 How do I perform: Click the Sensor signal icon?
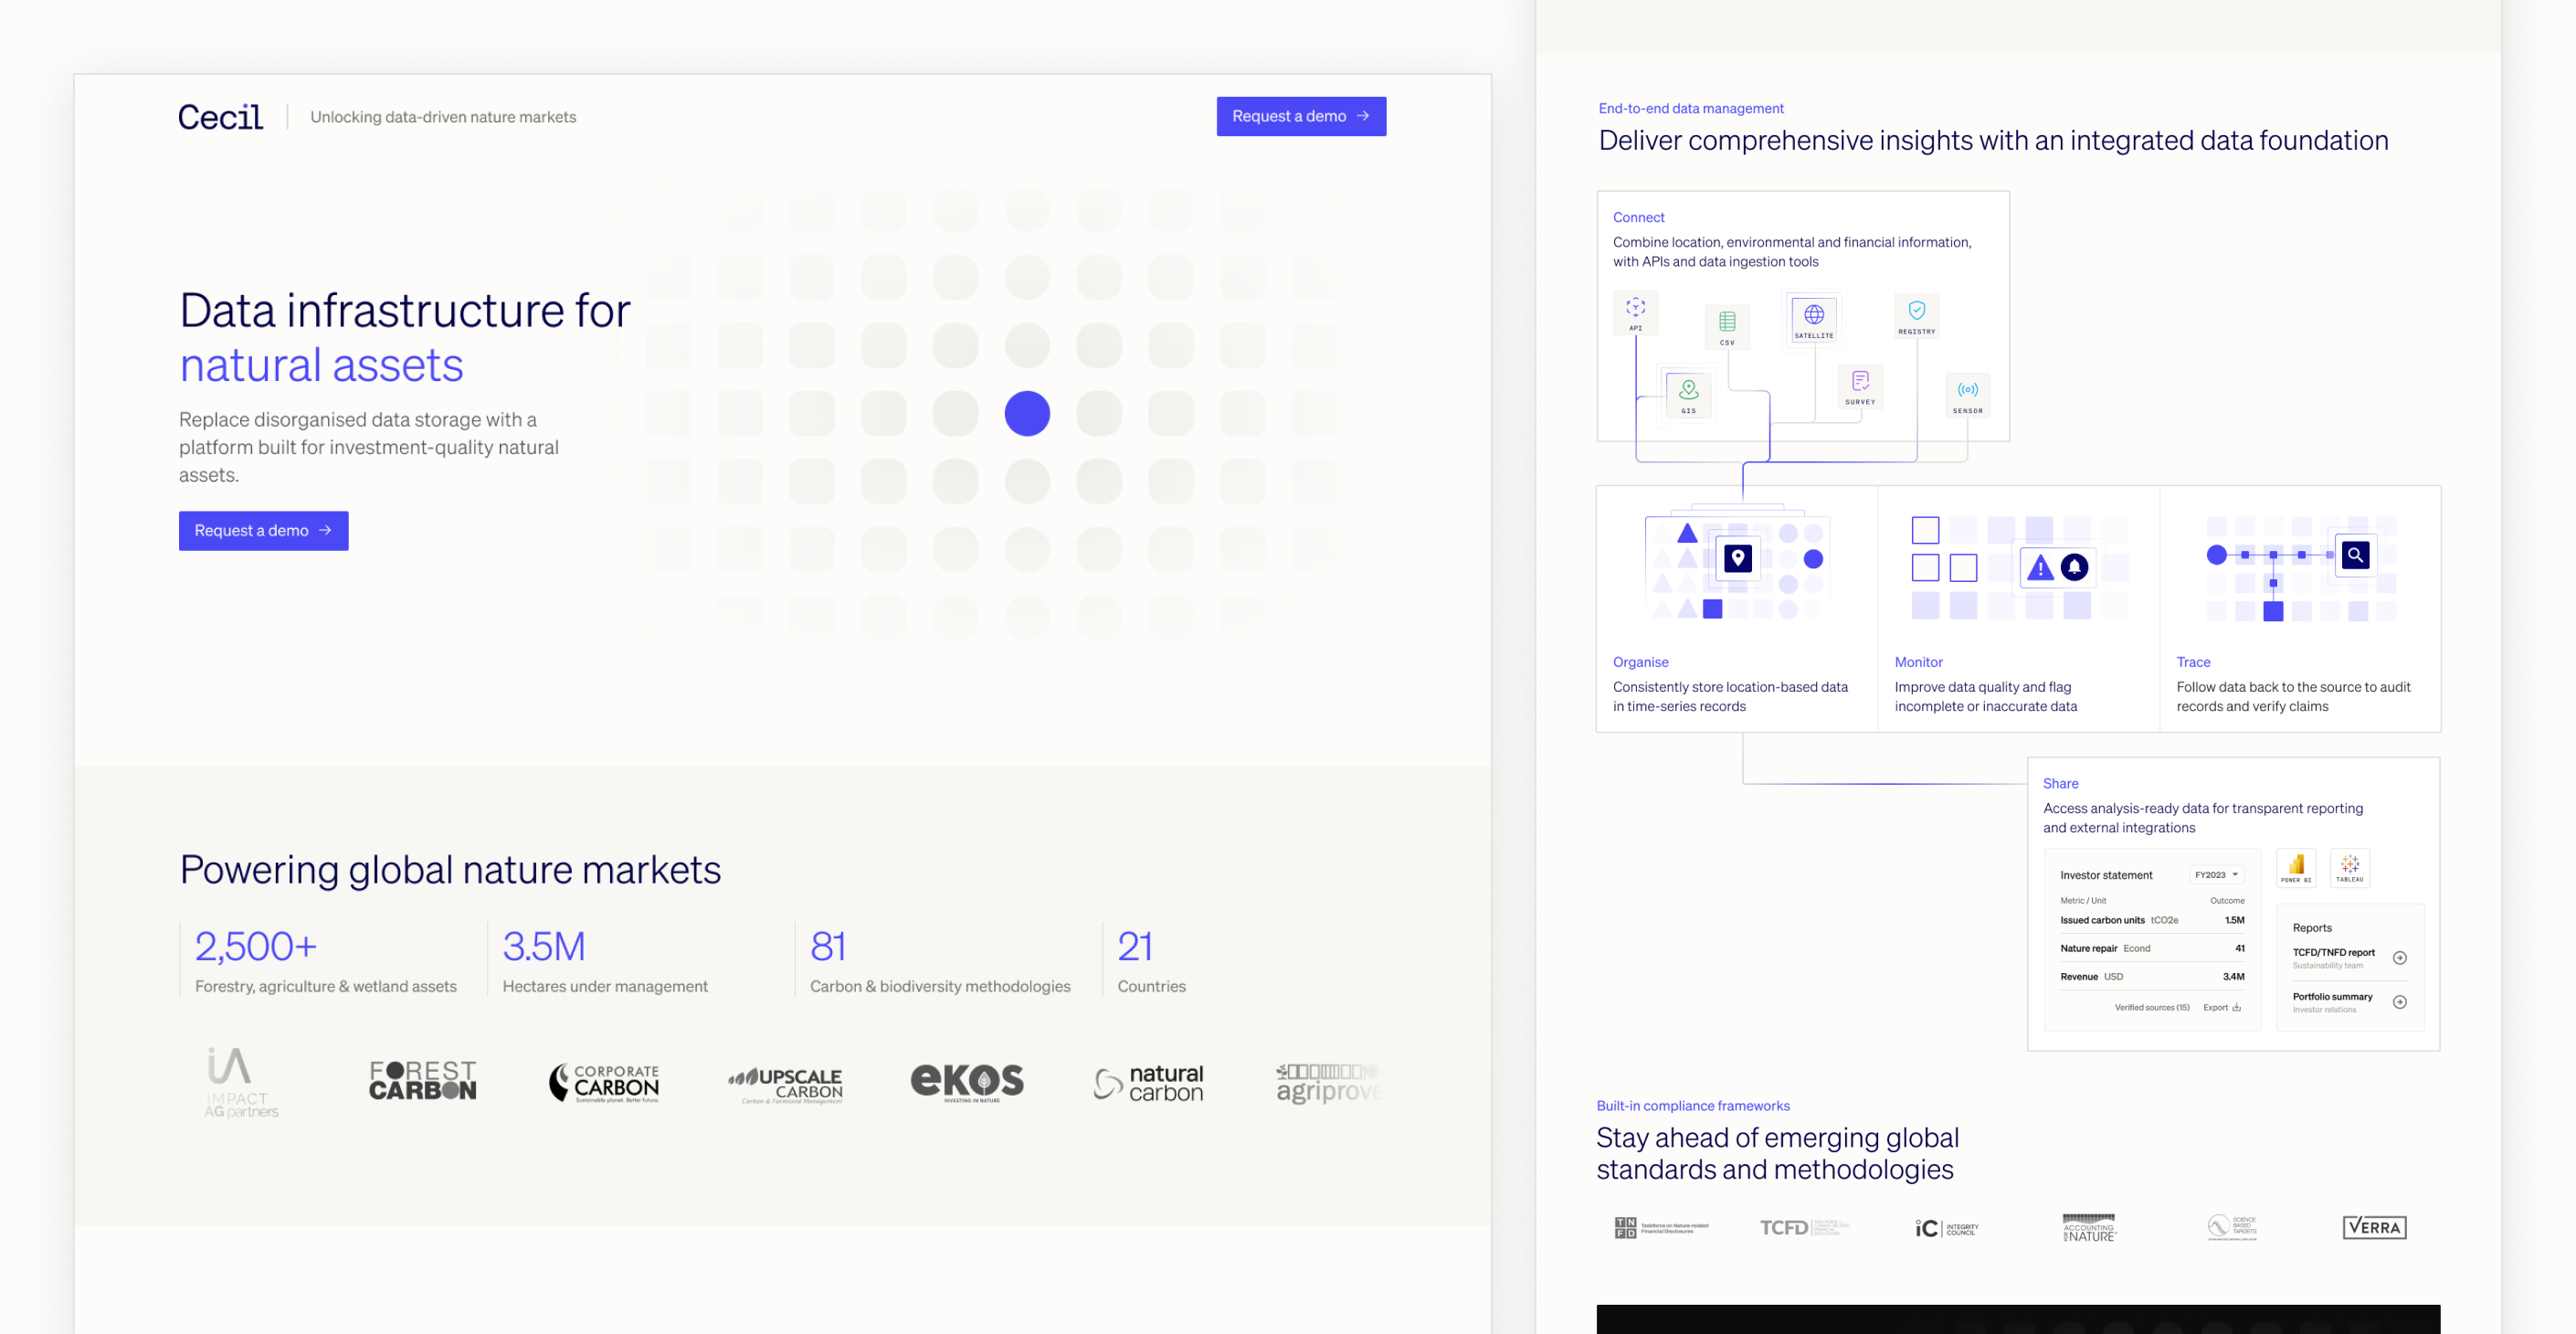(x=1967, y=390)
